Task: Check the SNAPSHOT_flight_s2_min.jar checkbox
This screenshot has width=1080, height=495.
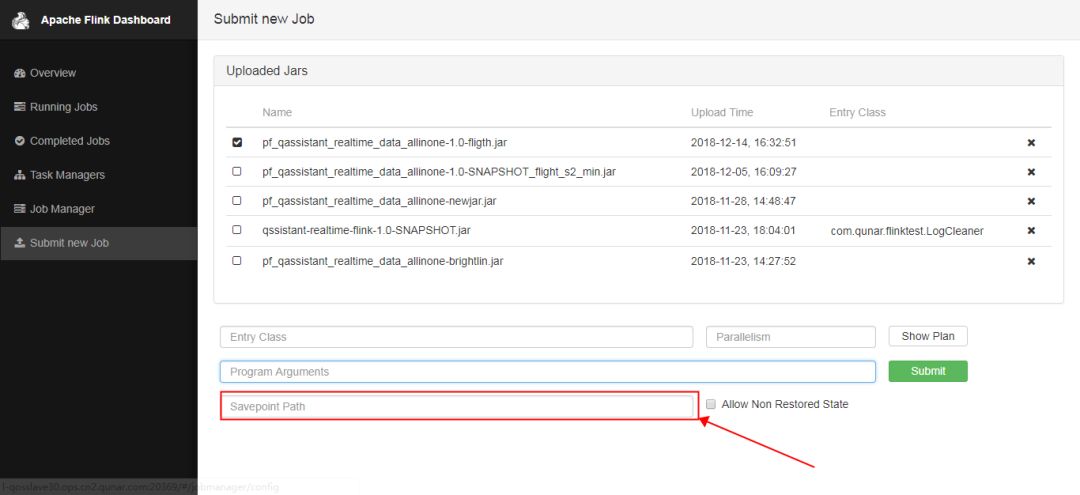Action: point(237,171)
